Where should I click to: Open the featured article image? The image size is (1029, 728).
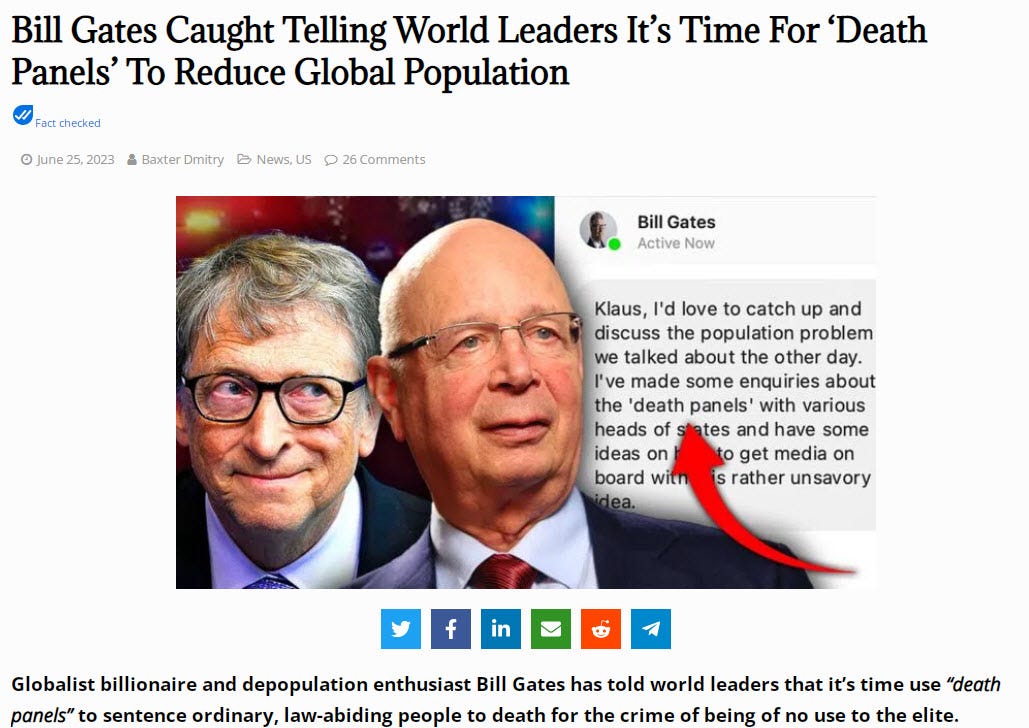point(526,392)
